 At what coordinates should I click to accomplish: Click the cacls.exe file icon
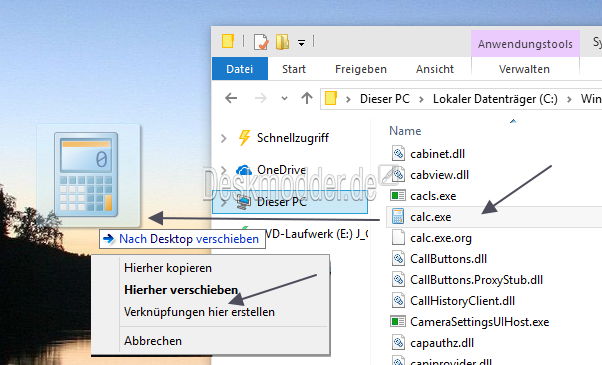(x=398, y=196)
